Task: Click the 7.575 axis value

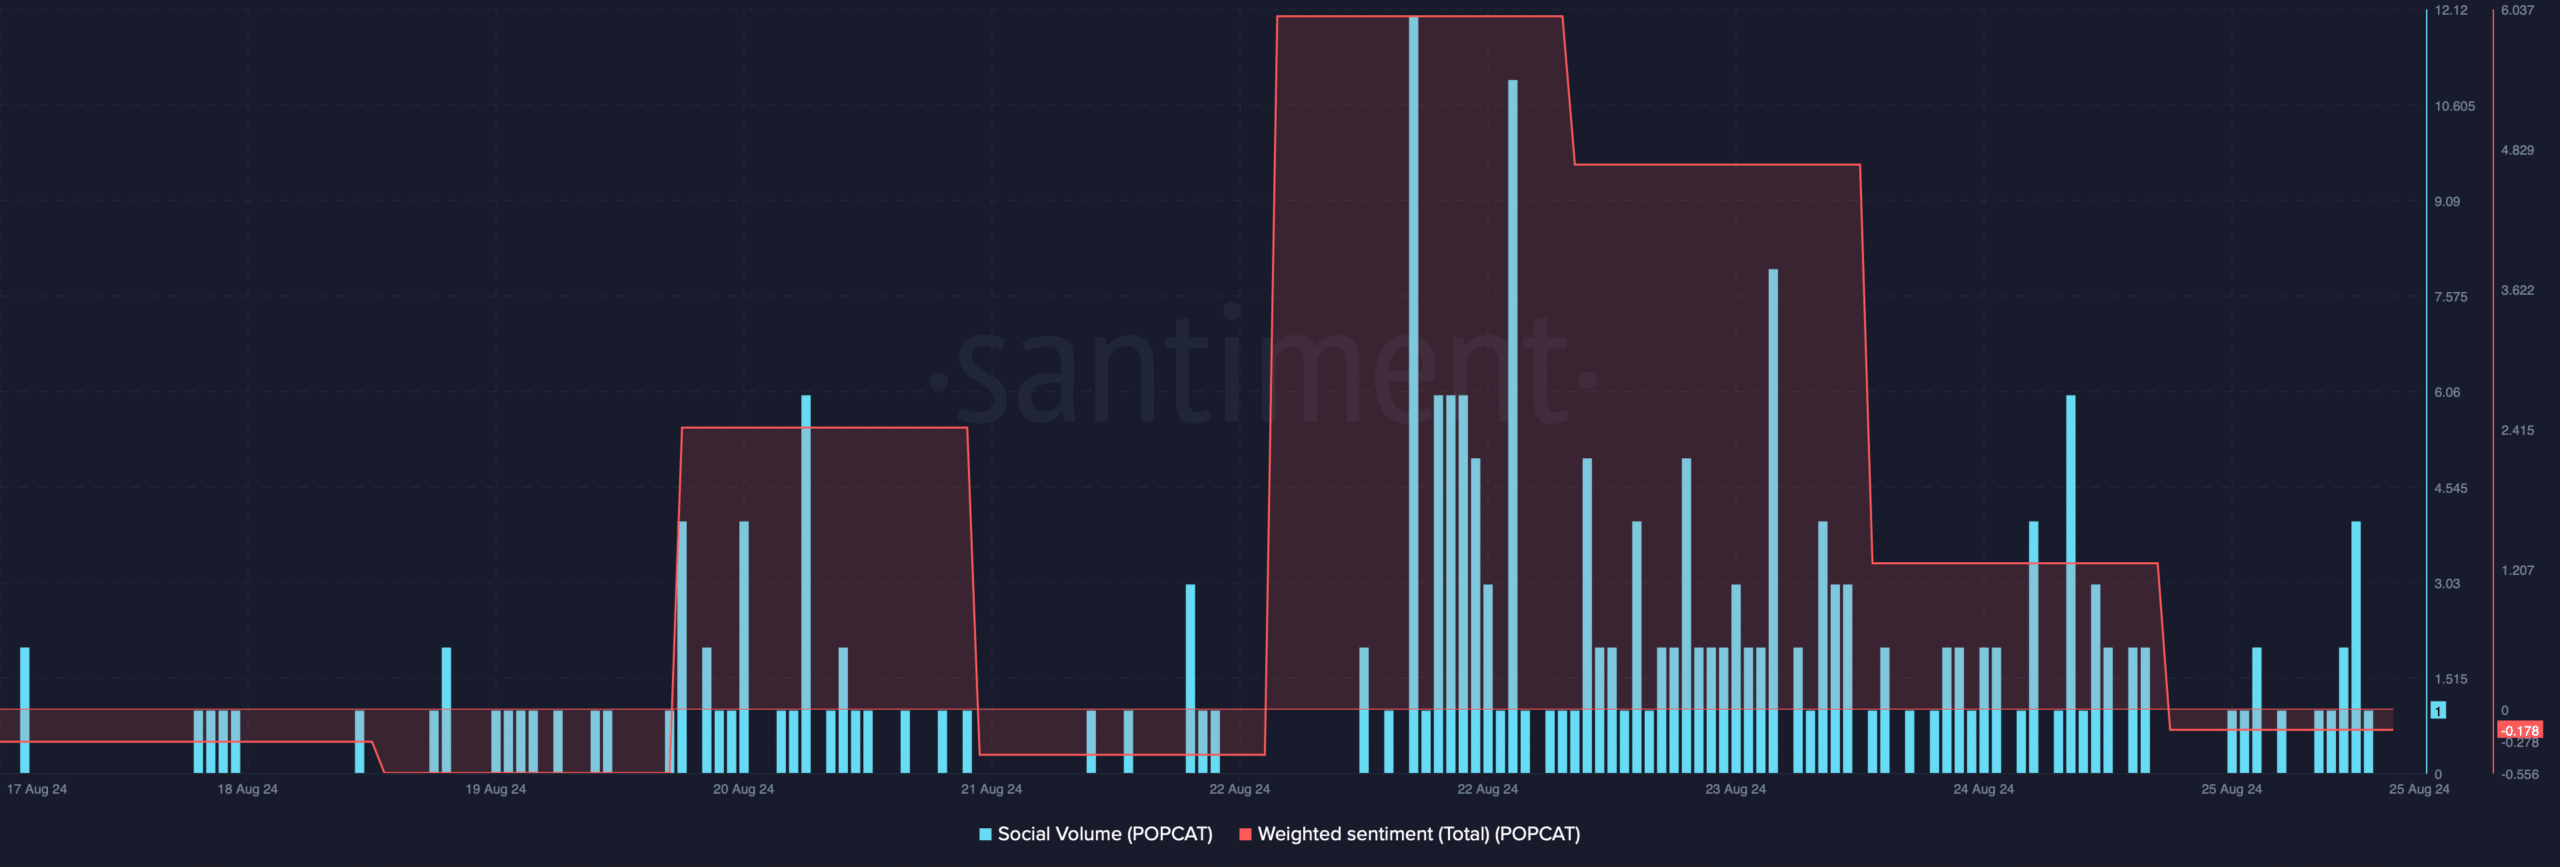Action: click(x=2451, y=297)
